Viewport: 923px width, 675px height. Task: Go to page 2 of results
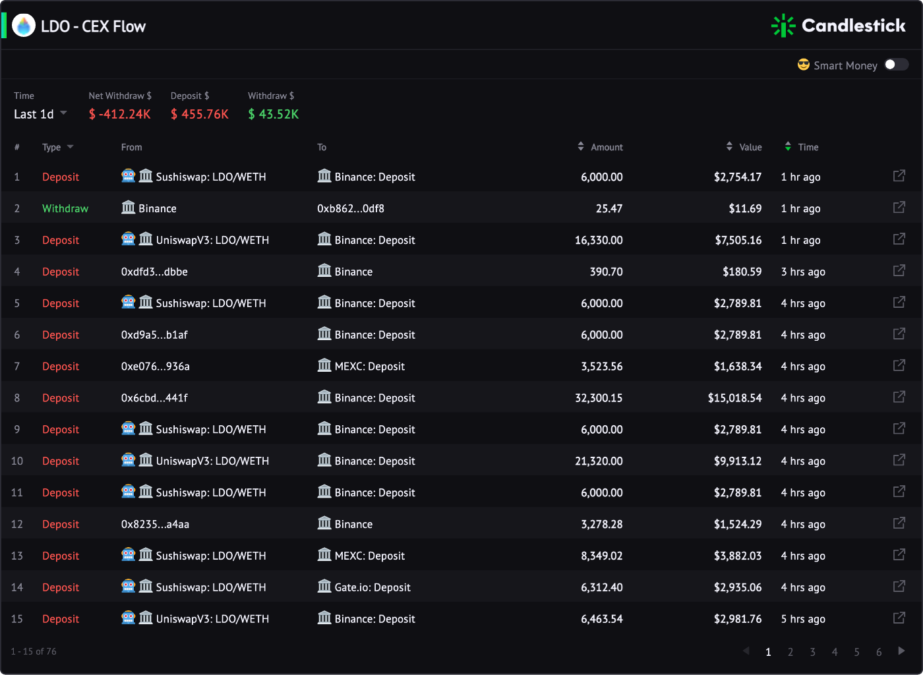(790, 652)
